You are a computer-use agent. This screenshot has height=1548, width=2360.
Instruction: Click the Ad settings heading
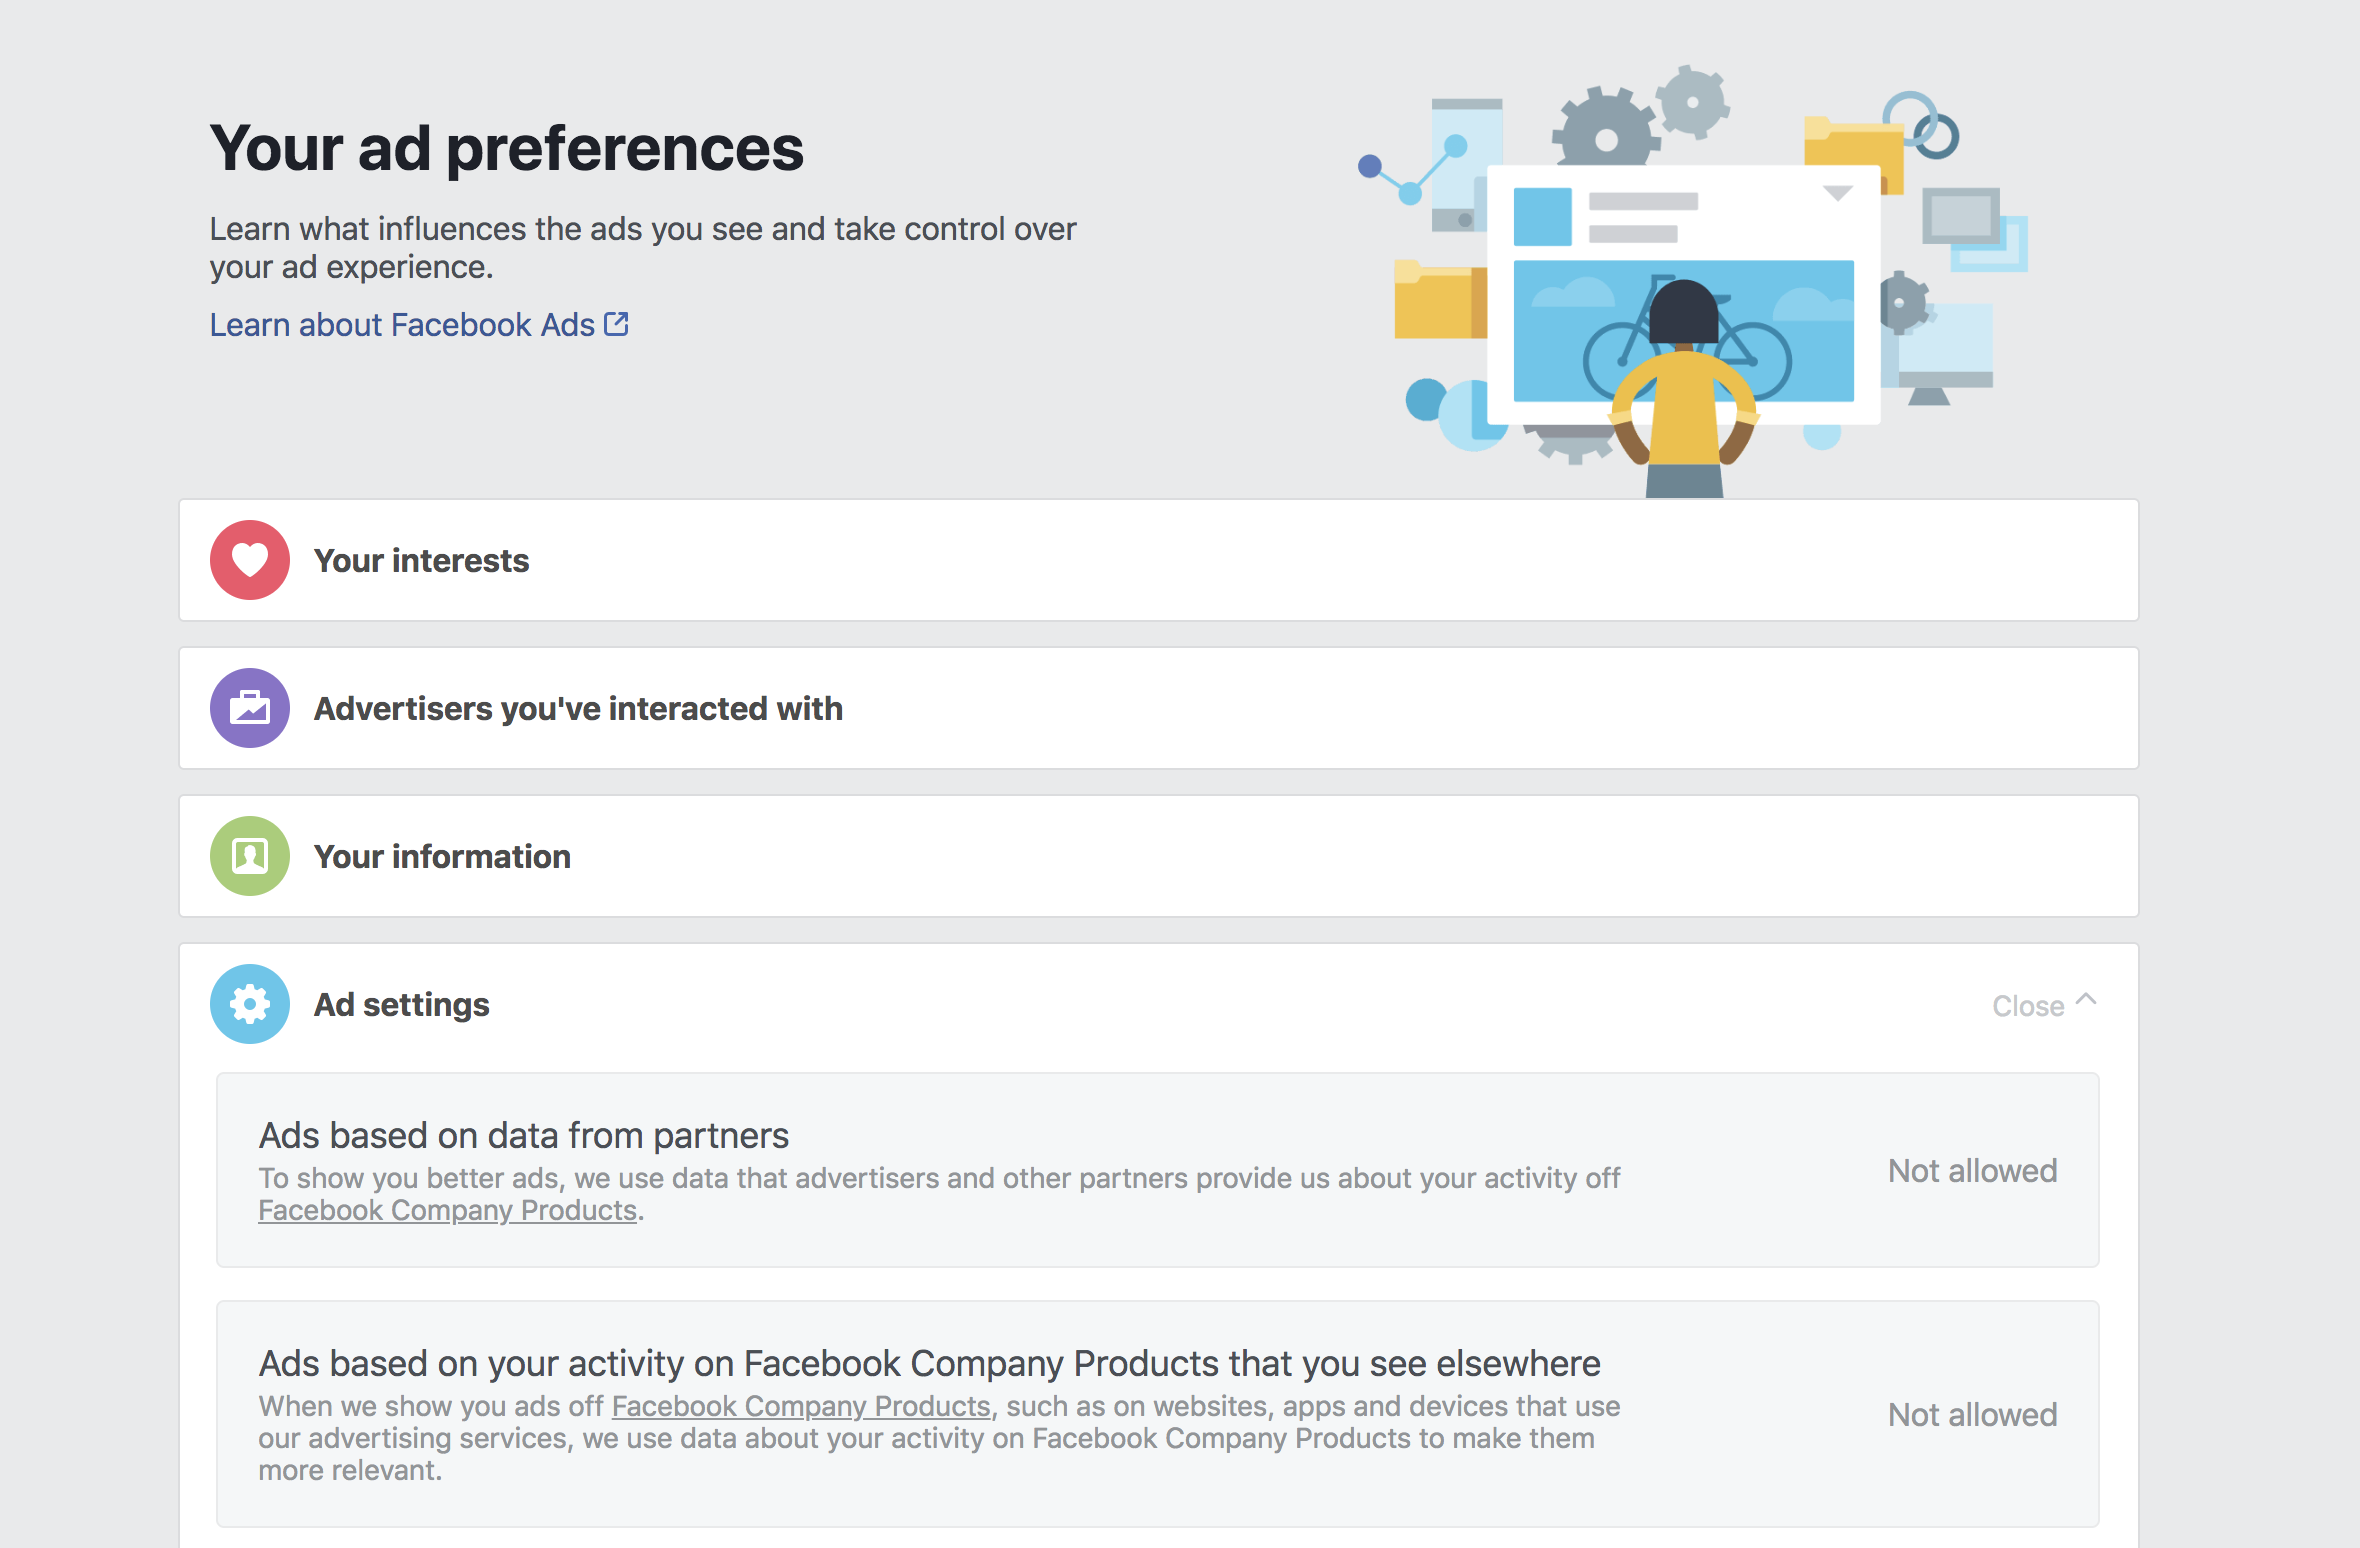[401, 1005]
